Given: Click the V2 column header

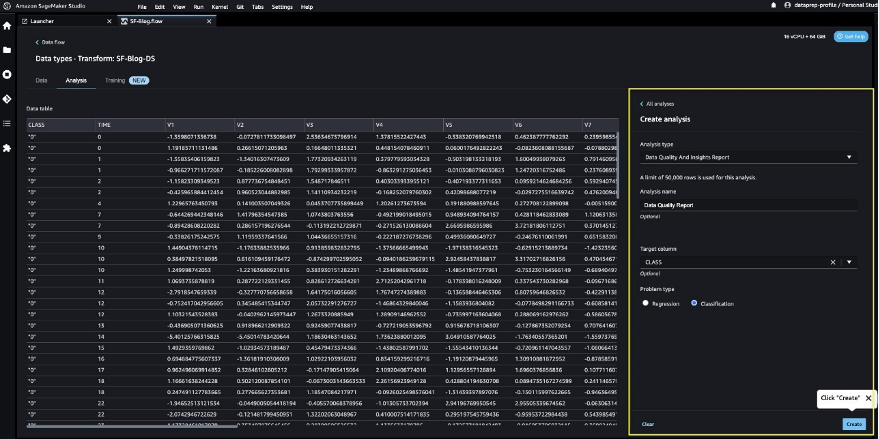Looking at the screenshot, I should [269, 124].
